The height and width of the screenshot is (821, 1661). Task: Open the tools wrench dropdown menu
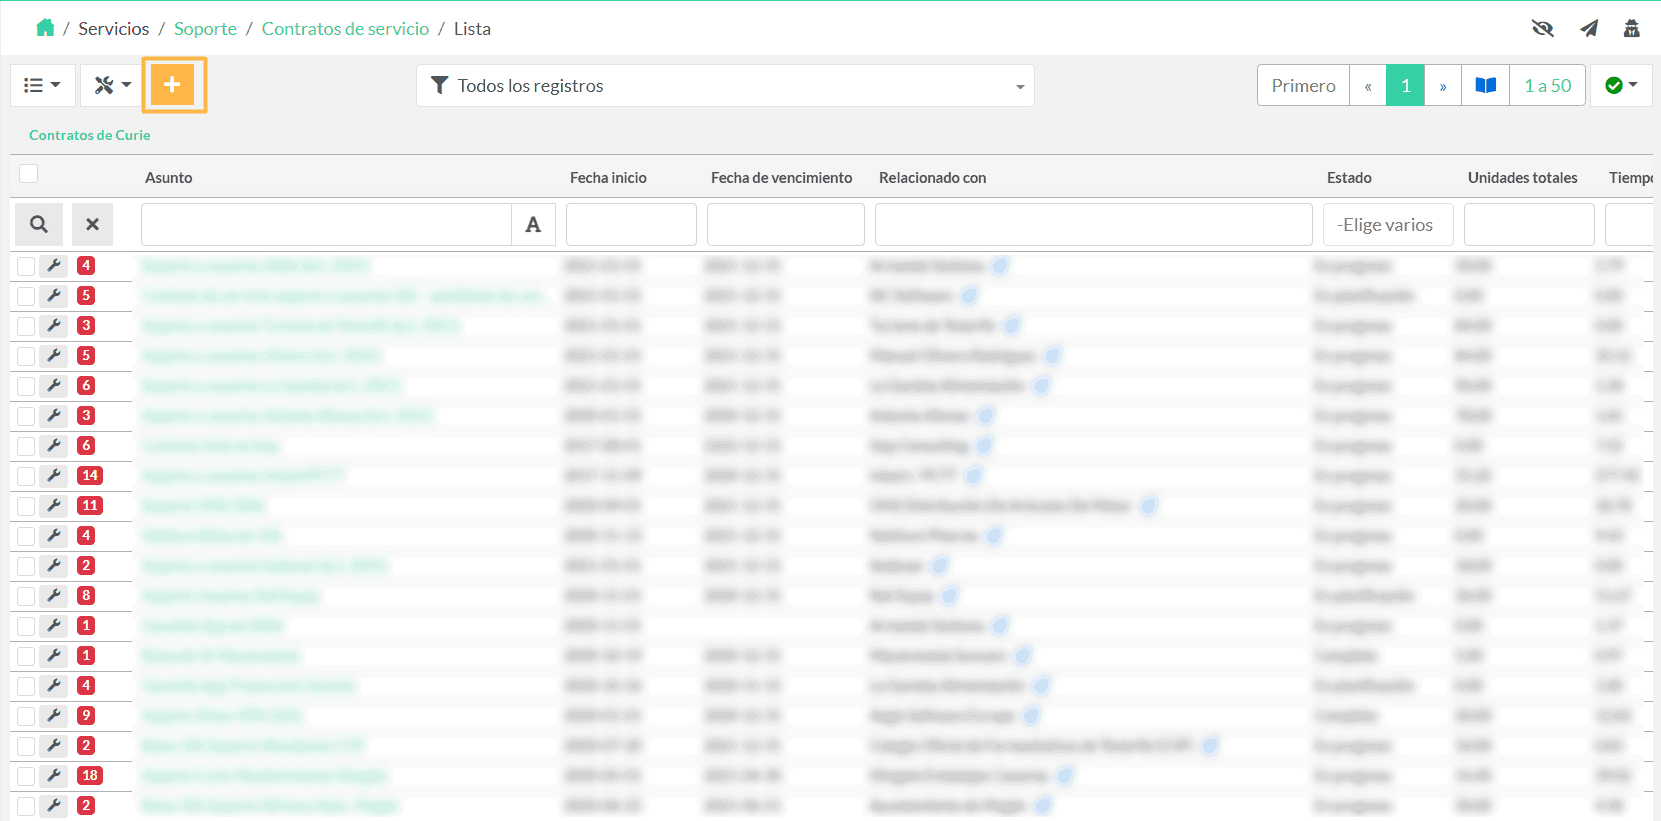[x=112, y=85]
